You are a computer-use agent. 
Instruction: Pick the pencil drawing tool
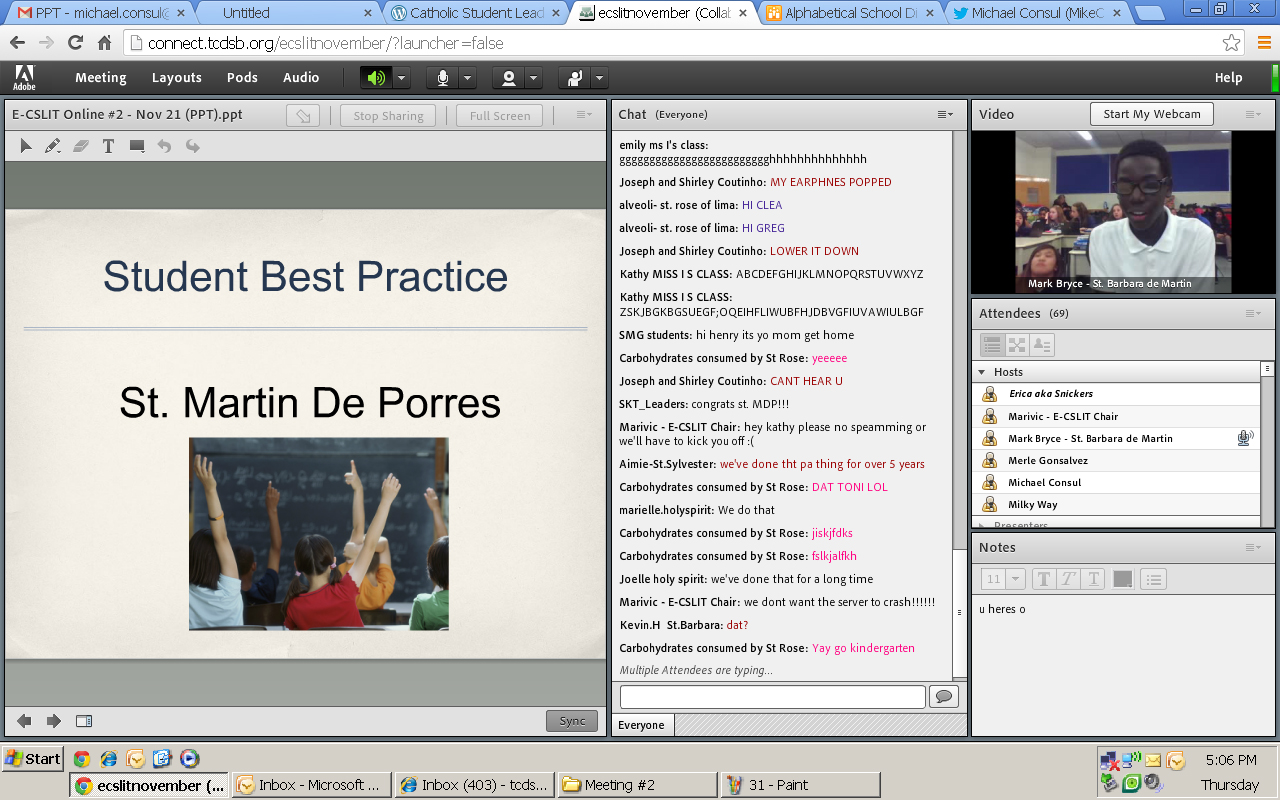tap(53, 146)
